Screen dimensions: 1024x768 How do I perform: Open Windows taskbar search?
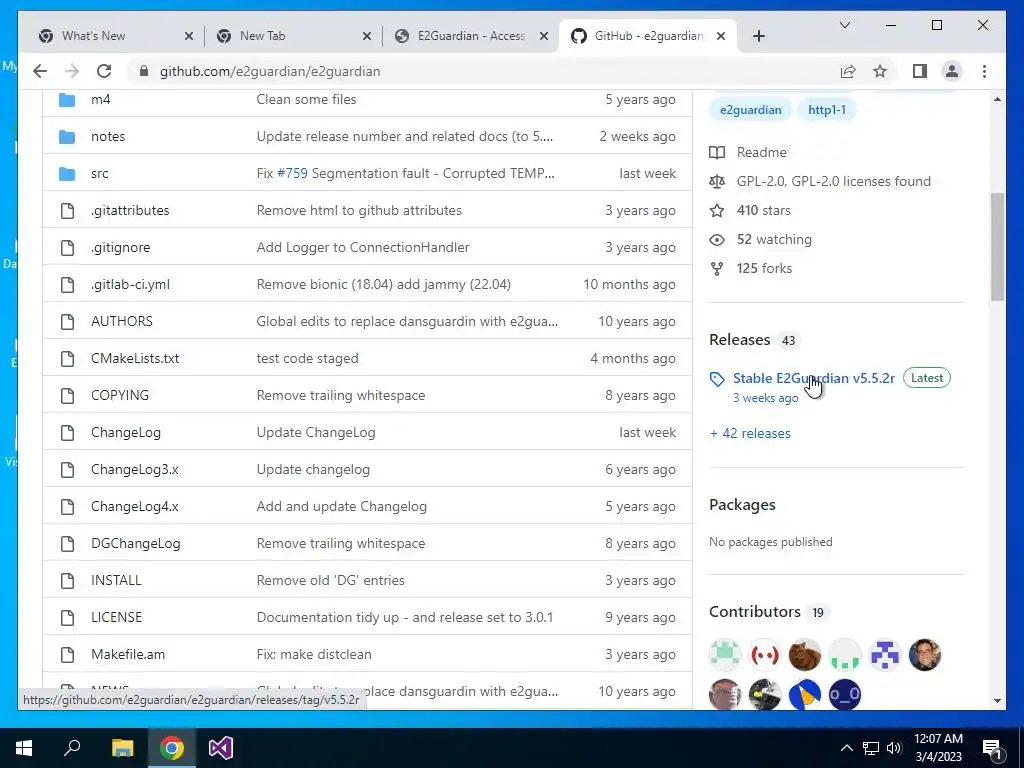point(72,748)
